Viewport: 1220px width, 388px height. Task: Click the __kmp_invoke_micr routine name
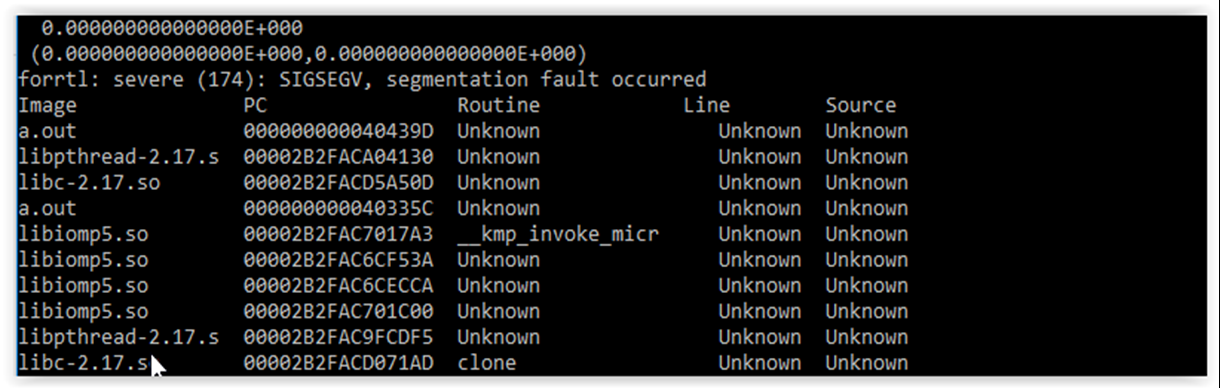pyautogui.click(x=558, y=234)
